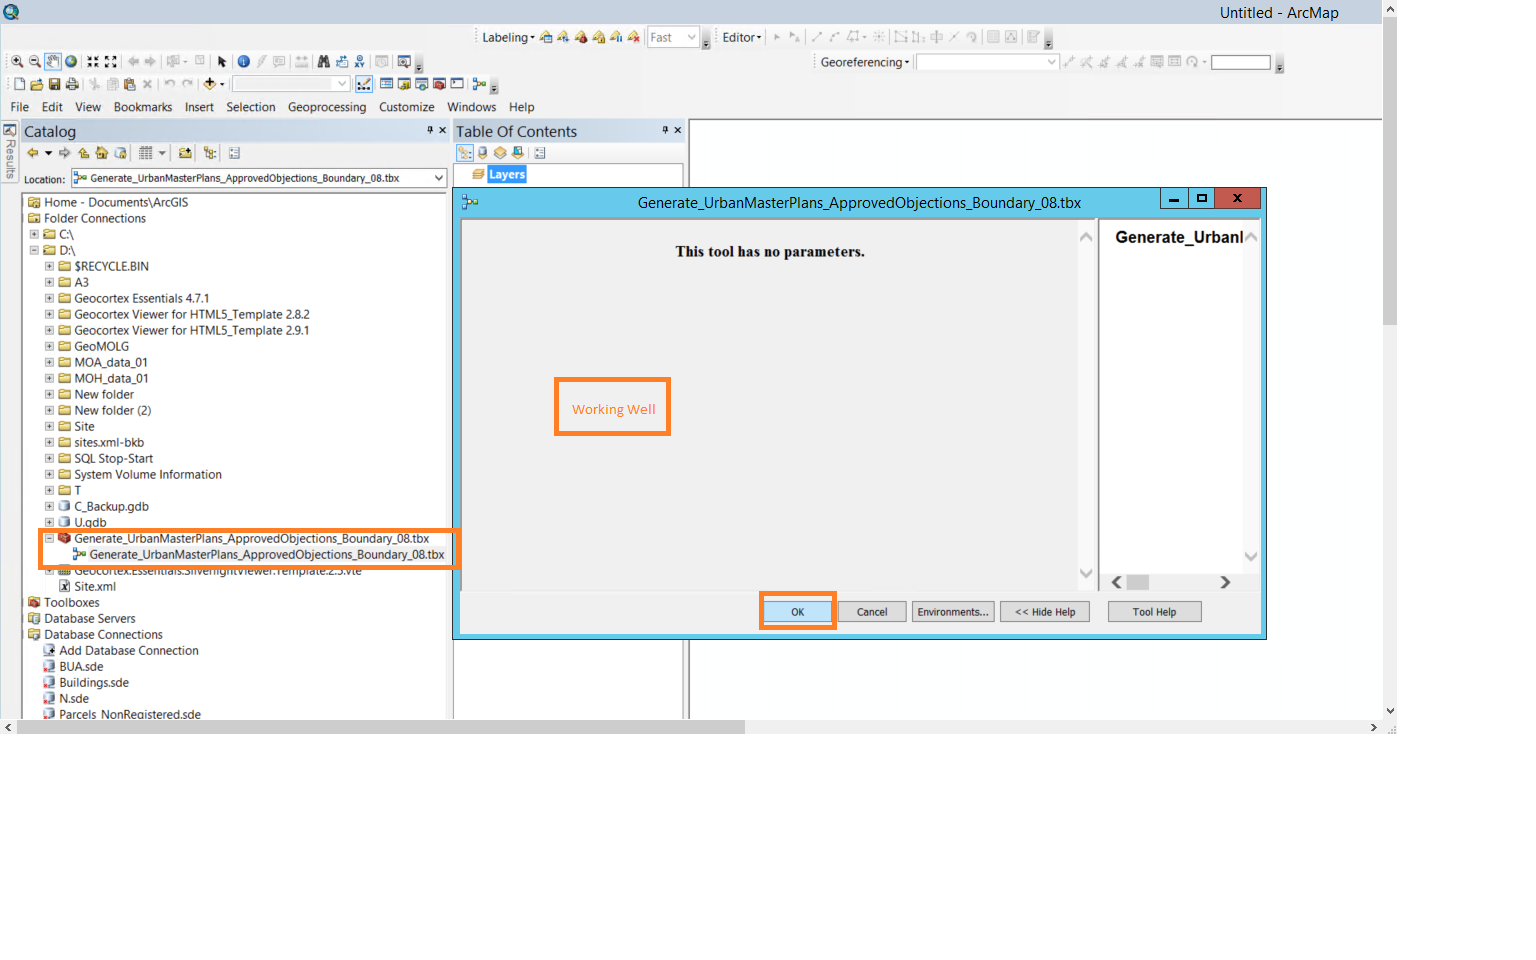Viewport: 1536px width, 960px height.
Task: Close the Catalog panel
Action: [x=443, y=130]
